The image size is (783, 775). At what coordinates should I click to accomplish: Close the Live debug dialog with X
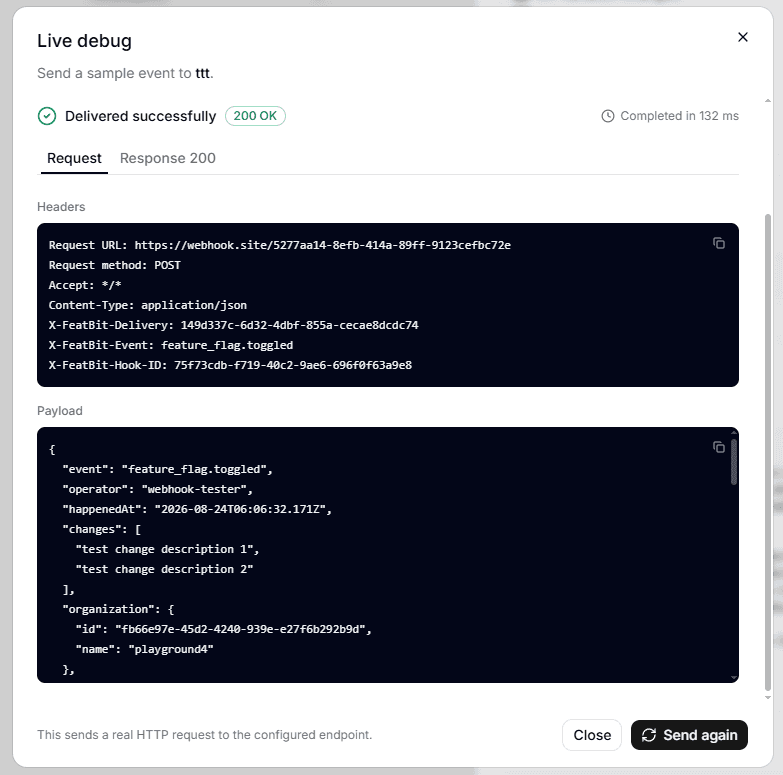743,37
